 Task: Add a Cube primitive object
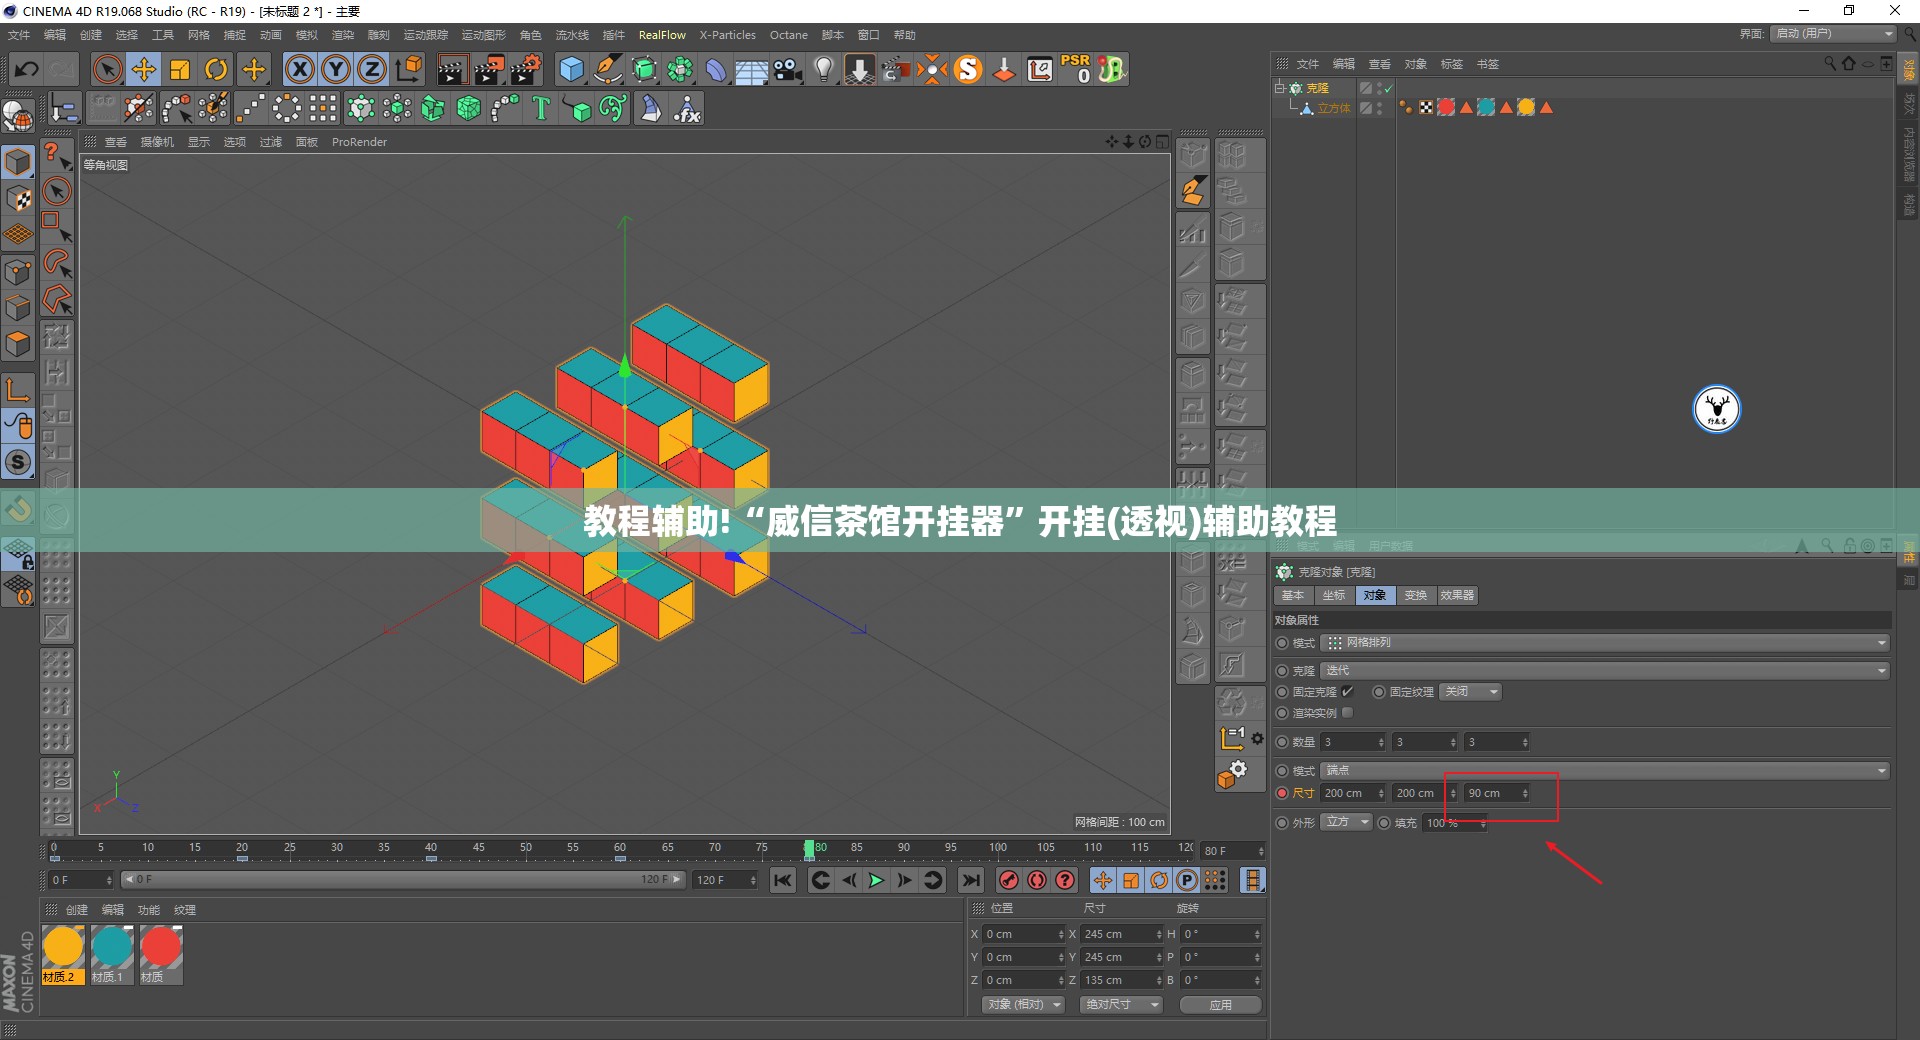click(x=571, y=69)
